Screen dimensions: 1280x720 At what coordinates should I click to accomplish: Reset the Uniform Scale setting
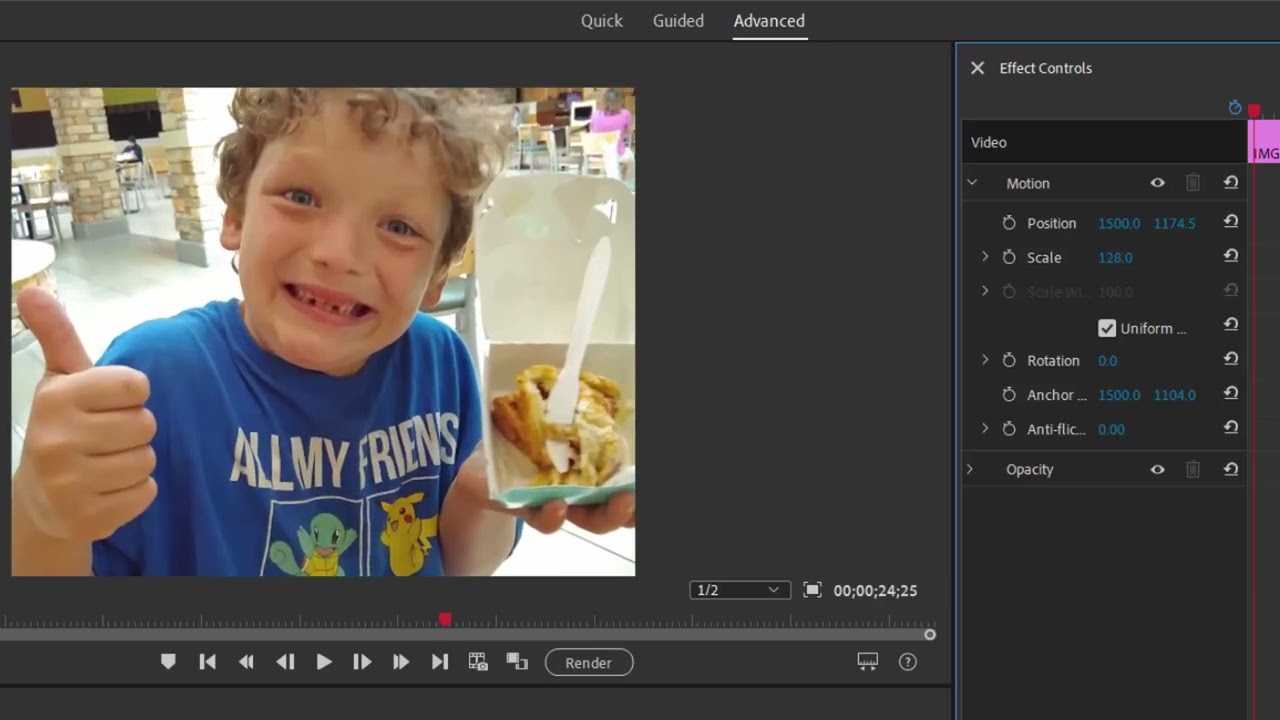pyautogui.click(x=1231, y=325)
